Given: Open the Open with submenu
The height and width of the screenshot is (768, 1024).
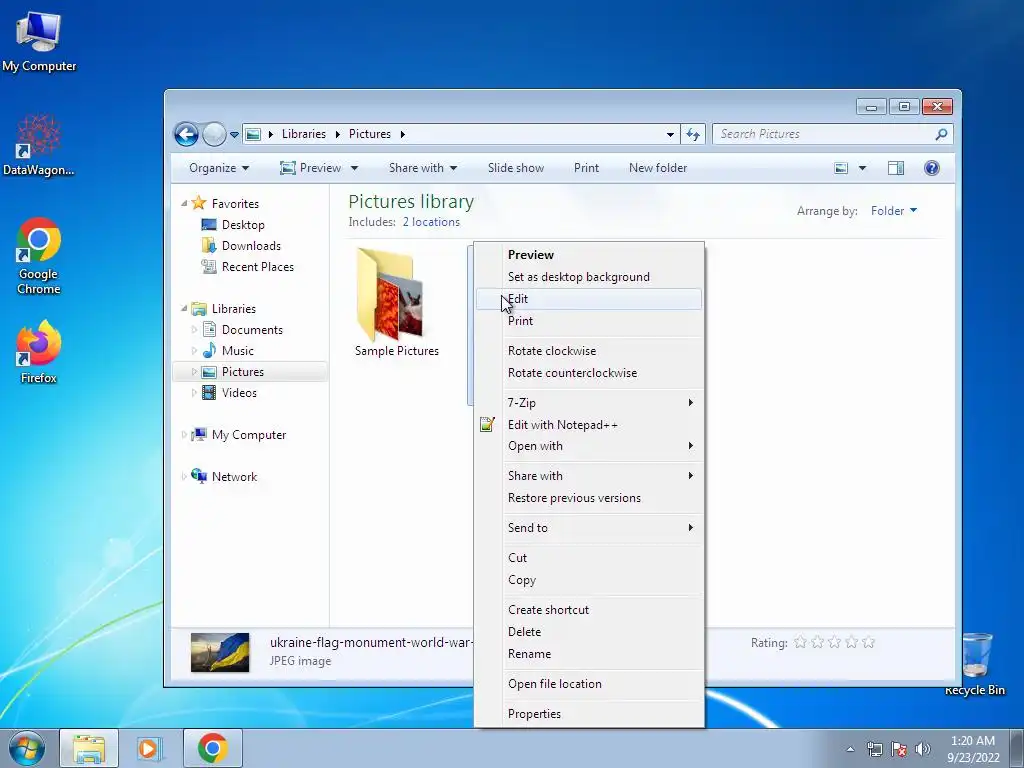Looking at the screenshot, I should coord(589,446).
